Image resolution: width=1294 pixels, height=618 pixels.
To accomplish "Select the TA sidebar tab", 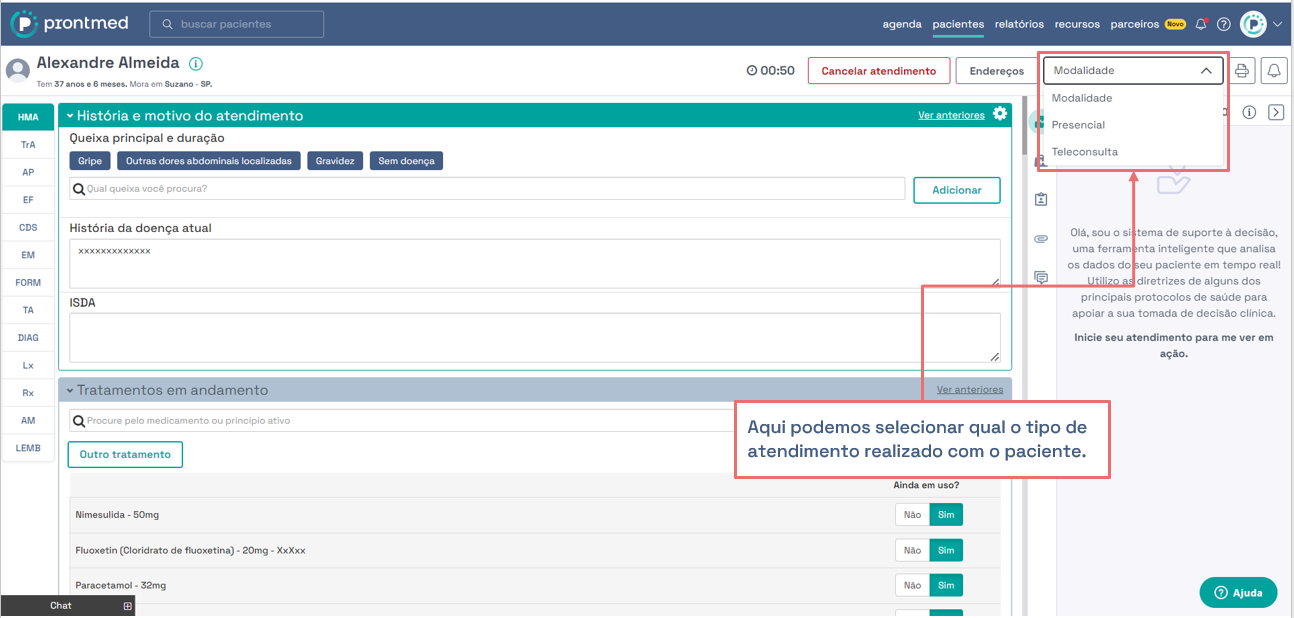I will point(28,310).
